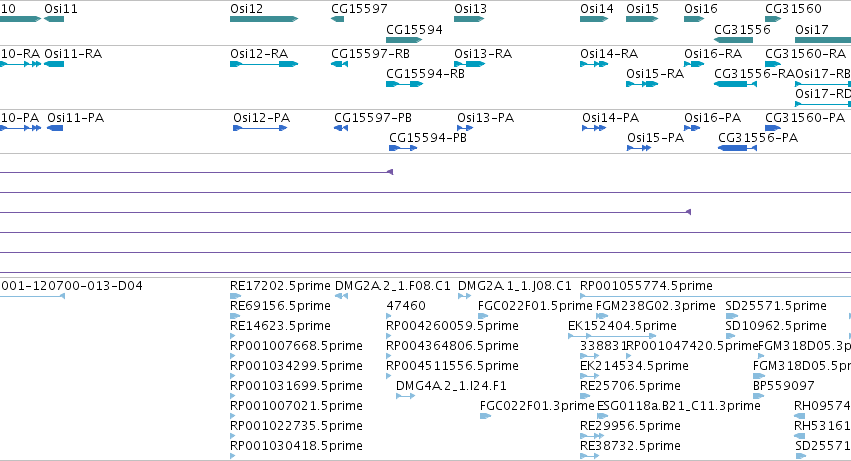Click the Osi17 gene label
The image size is (851, 461).
click(x=812, y=29)
